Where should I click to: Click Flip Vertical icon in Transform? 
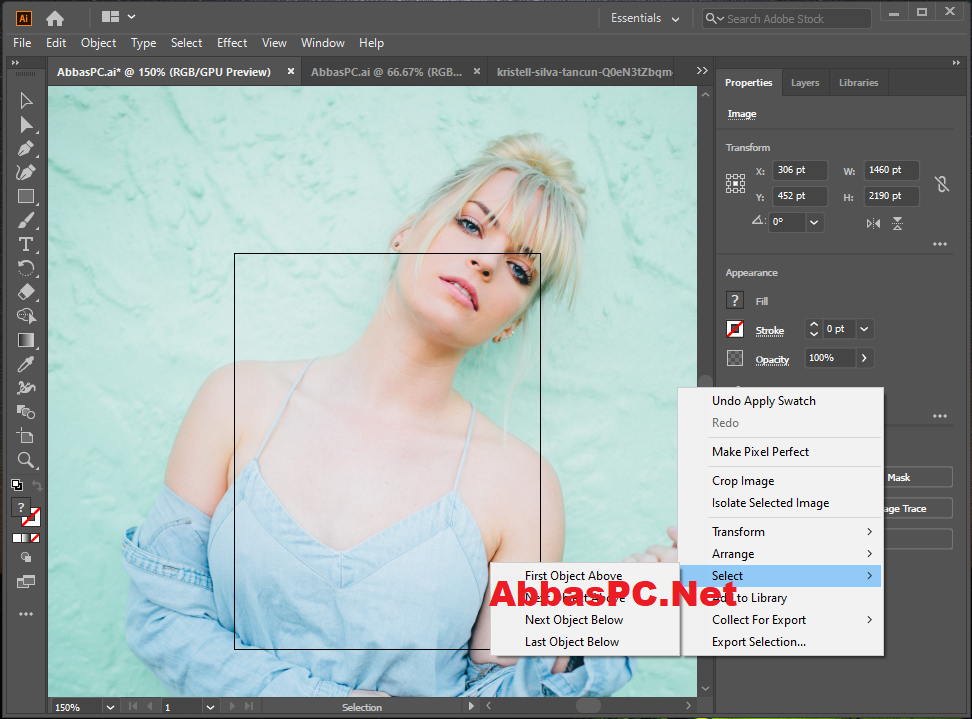tap(897, 223)
